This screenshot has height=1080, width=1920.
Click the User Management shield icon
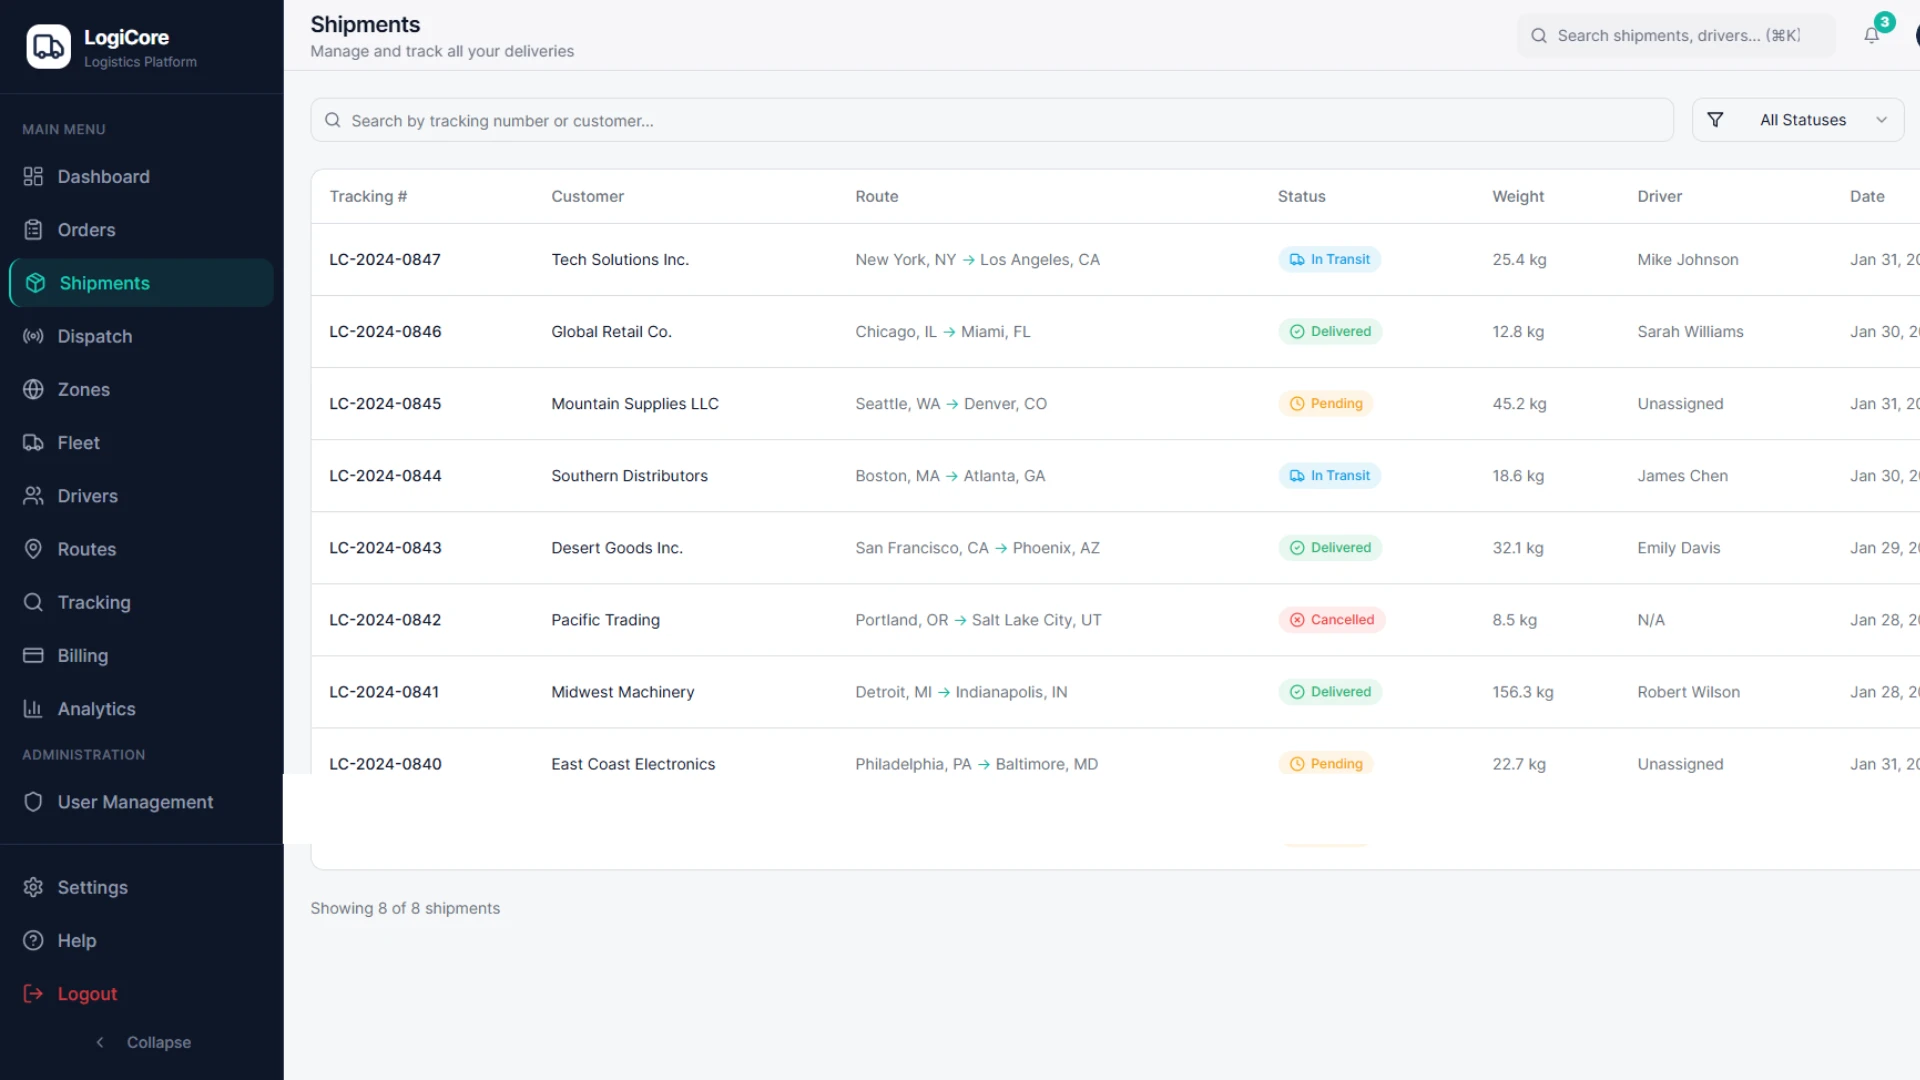[x=33, y=802]
